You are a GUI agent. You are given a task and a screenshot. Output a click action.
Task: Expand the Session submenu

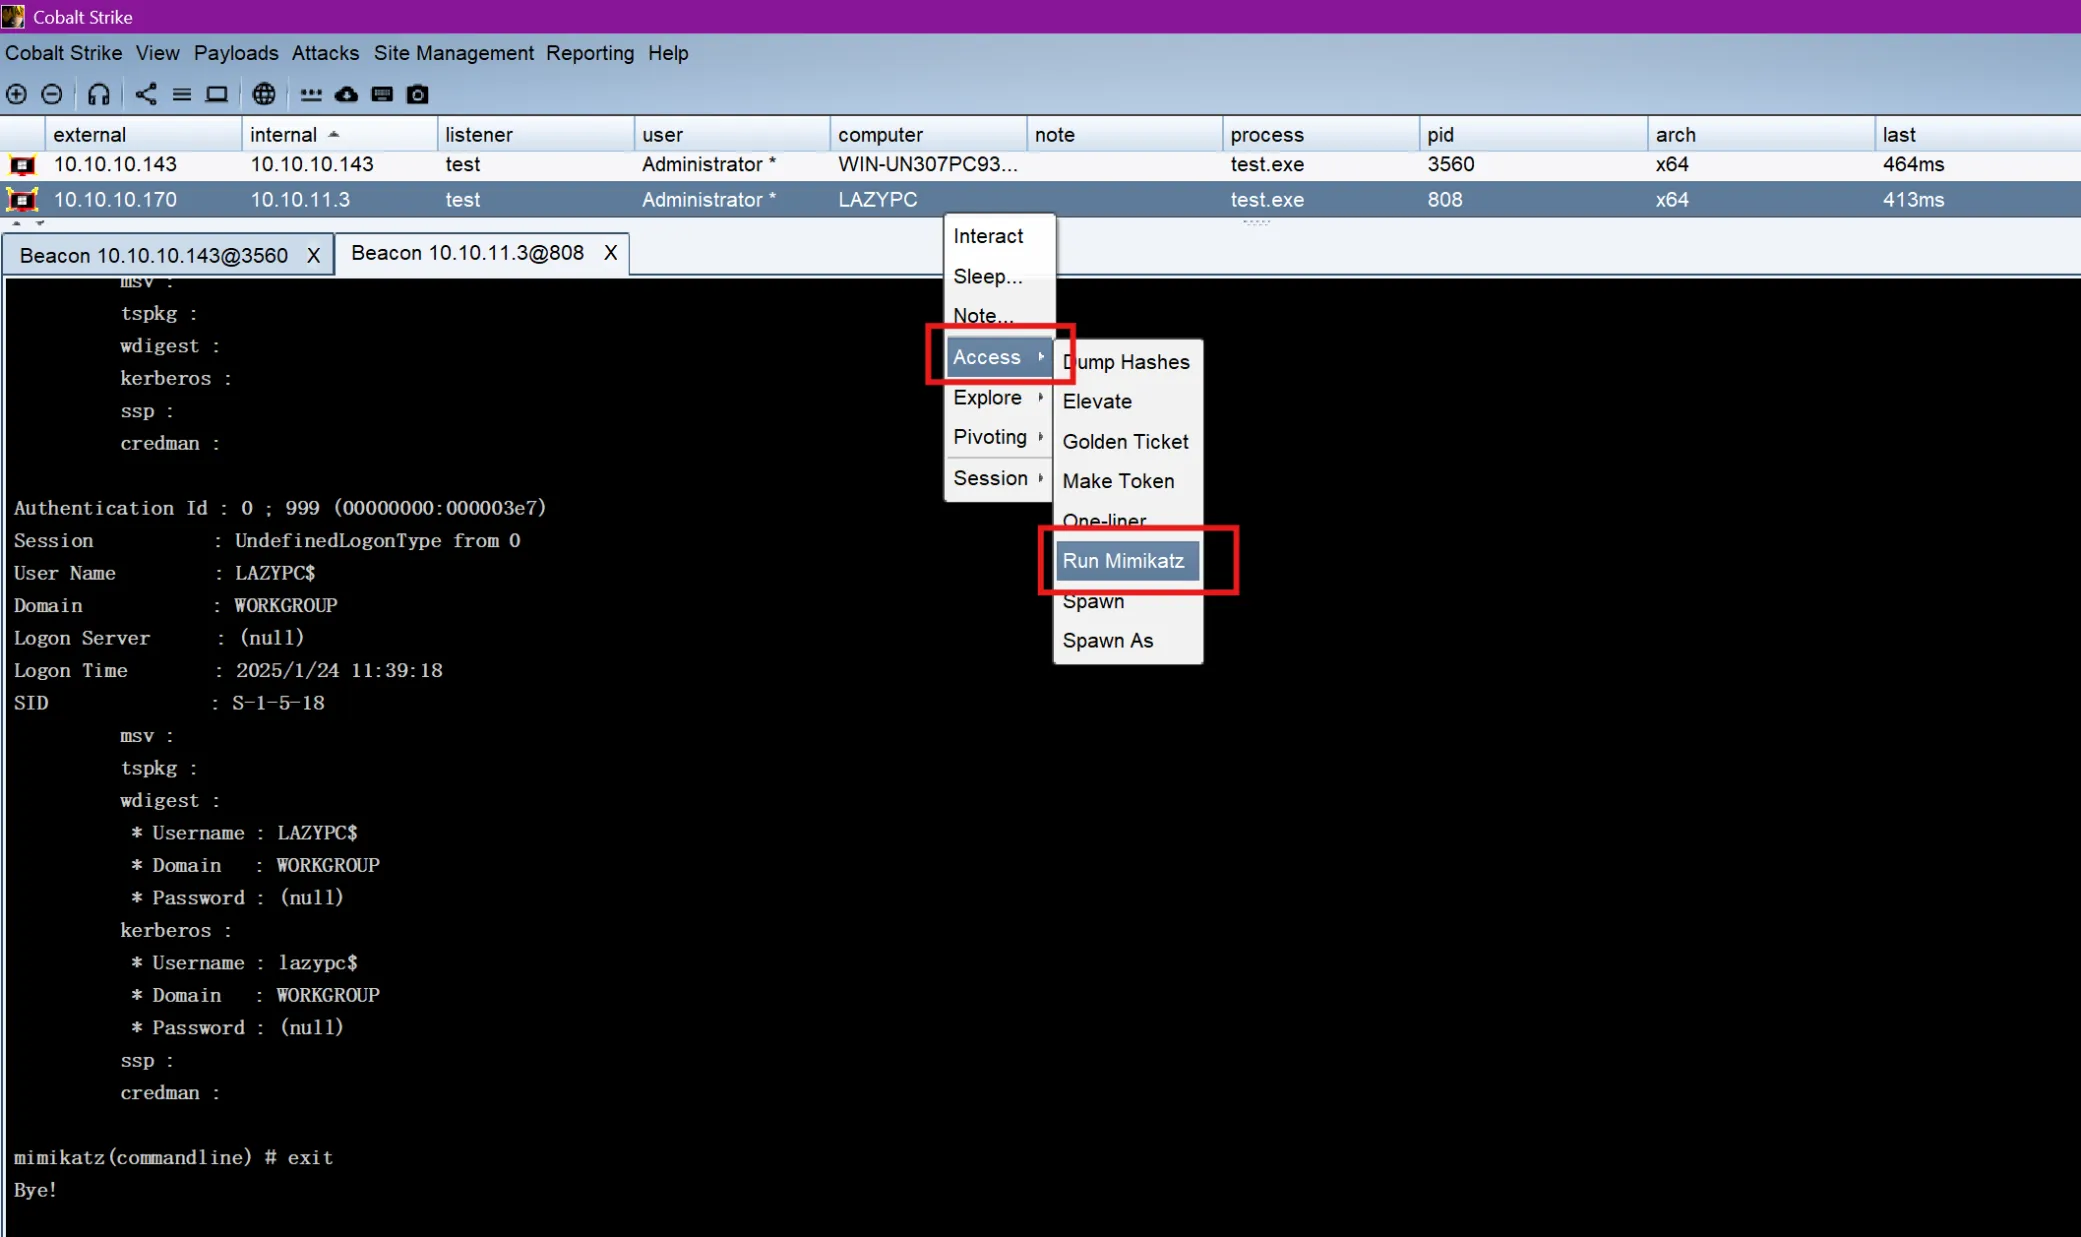pos(999,478)
